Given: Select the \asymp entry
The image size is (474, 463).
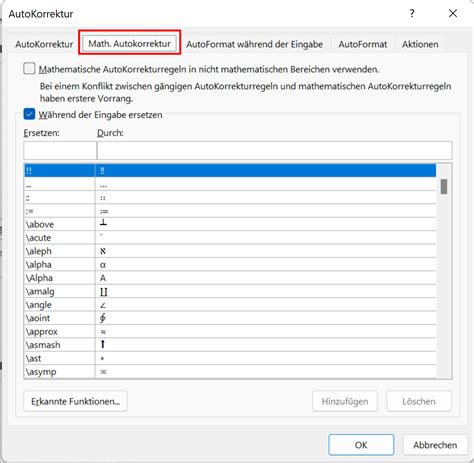Looking at the screenshot, I should (230, 372).
